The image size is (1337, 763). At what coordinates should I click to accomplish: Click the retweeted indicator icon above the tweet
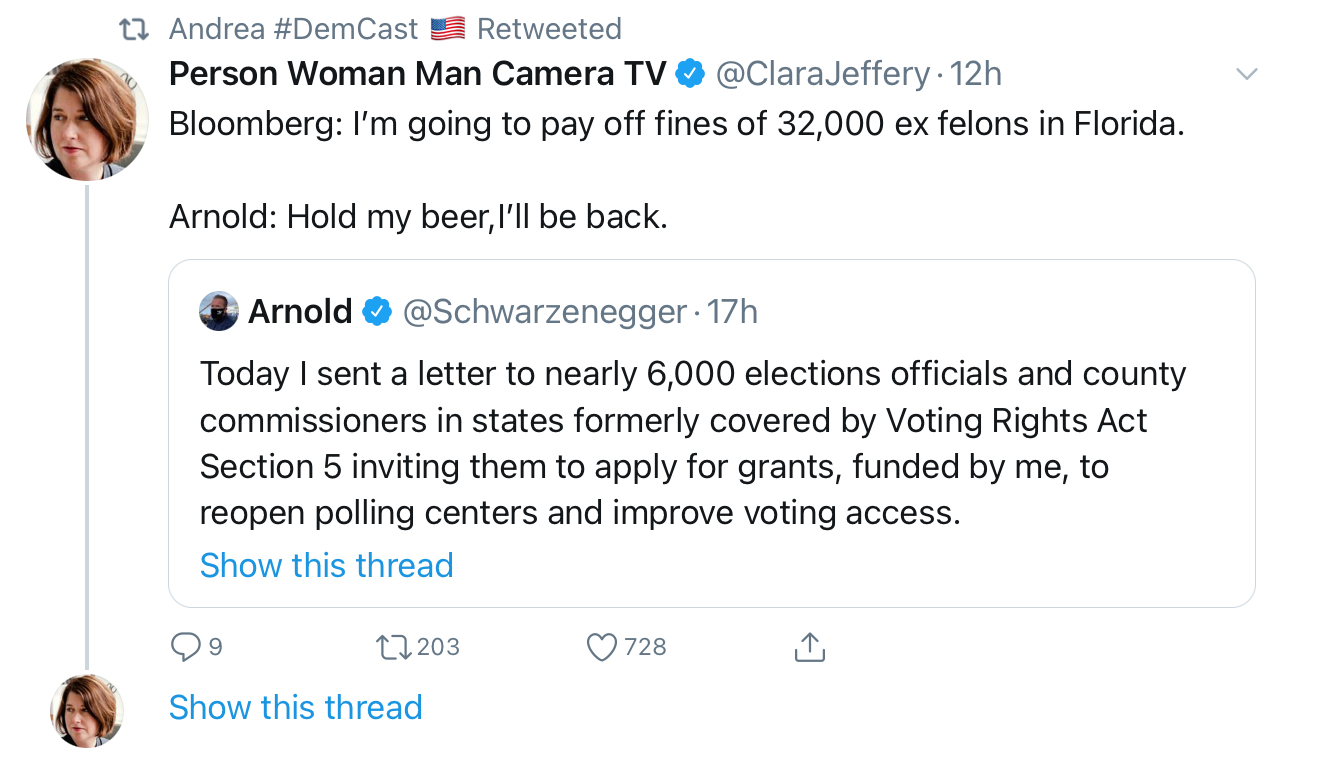coord(134,30)
